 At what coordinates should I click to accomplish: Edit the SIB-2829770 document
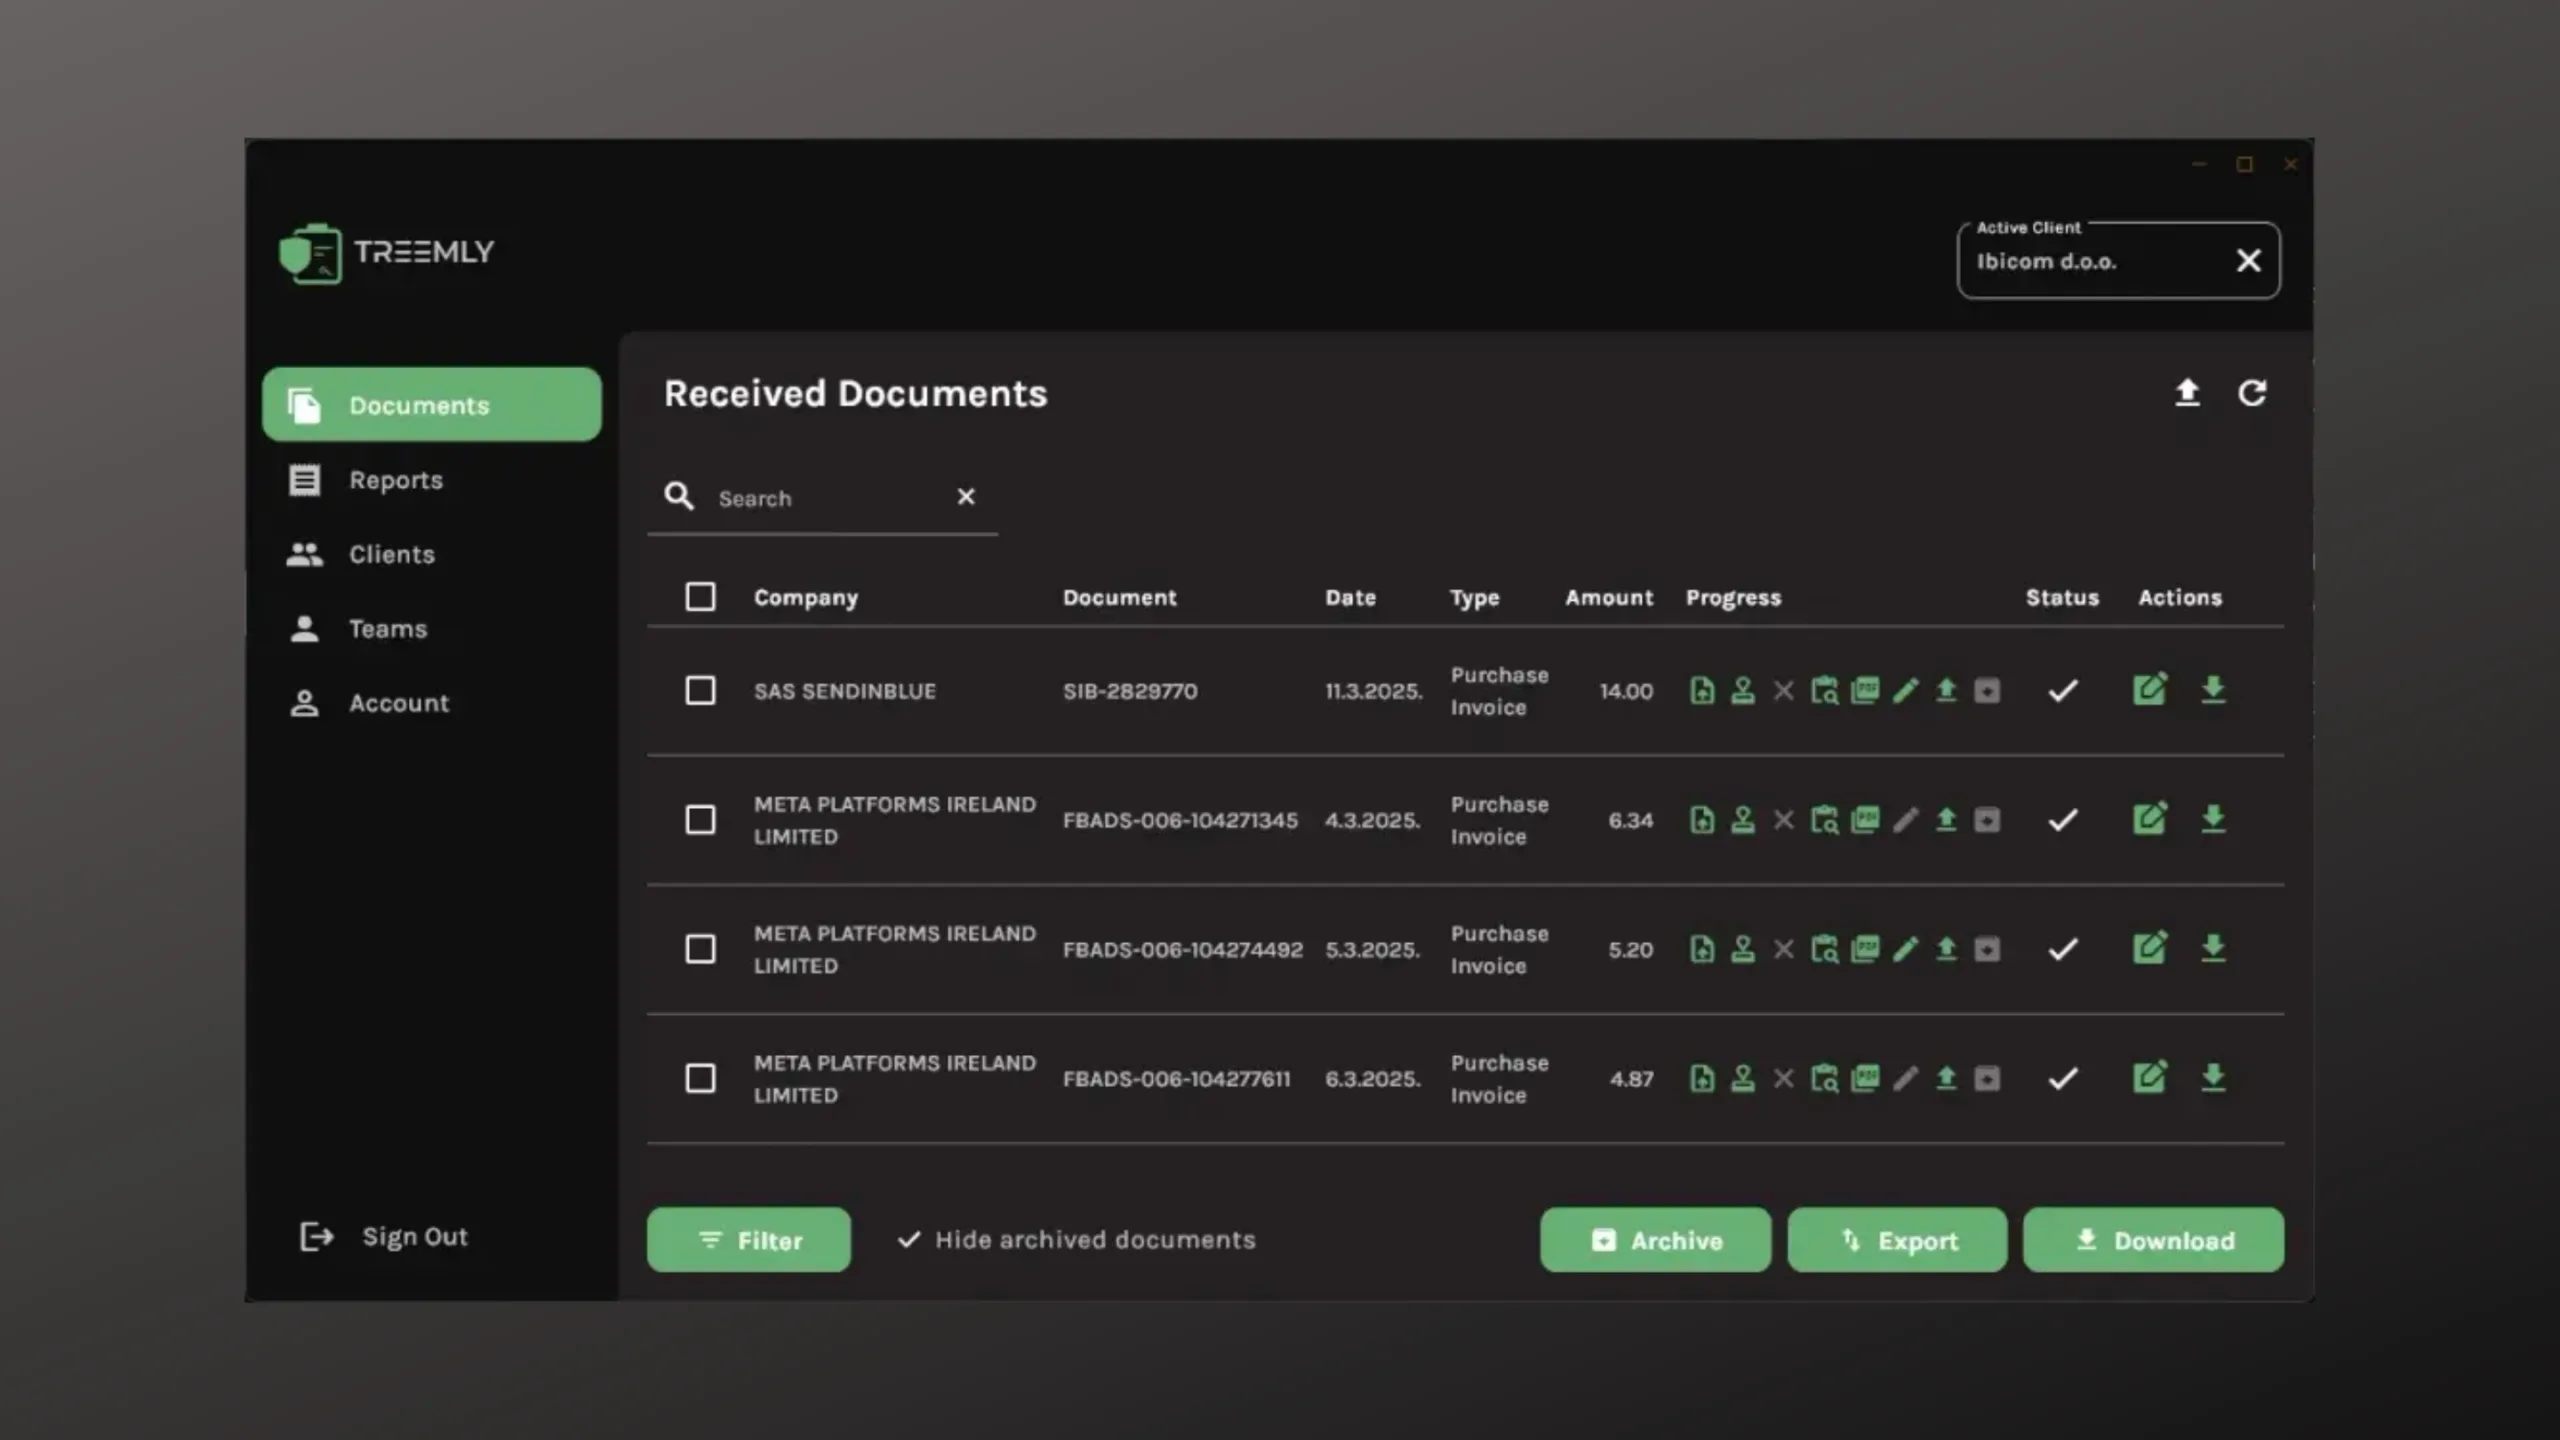point(2149,689)
